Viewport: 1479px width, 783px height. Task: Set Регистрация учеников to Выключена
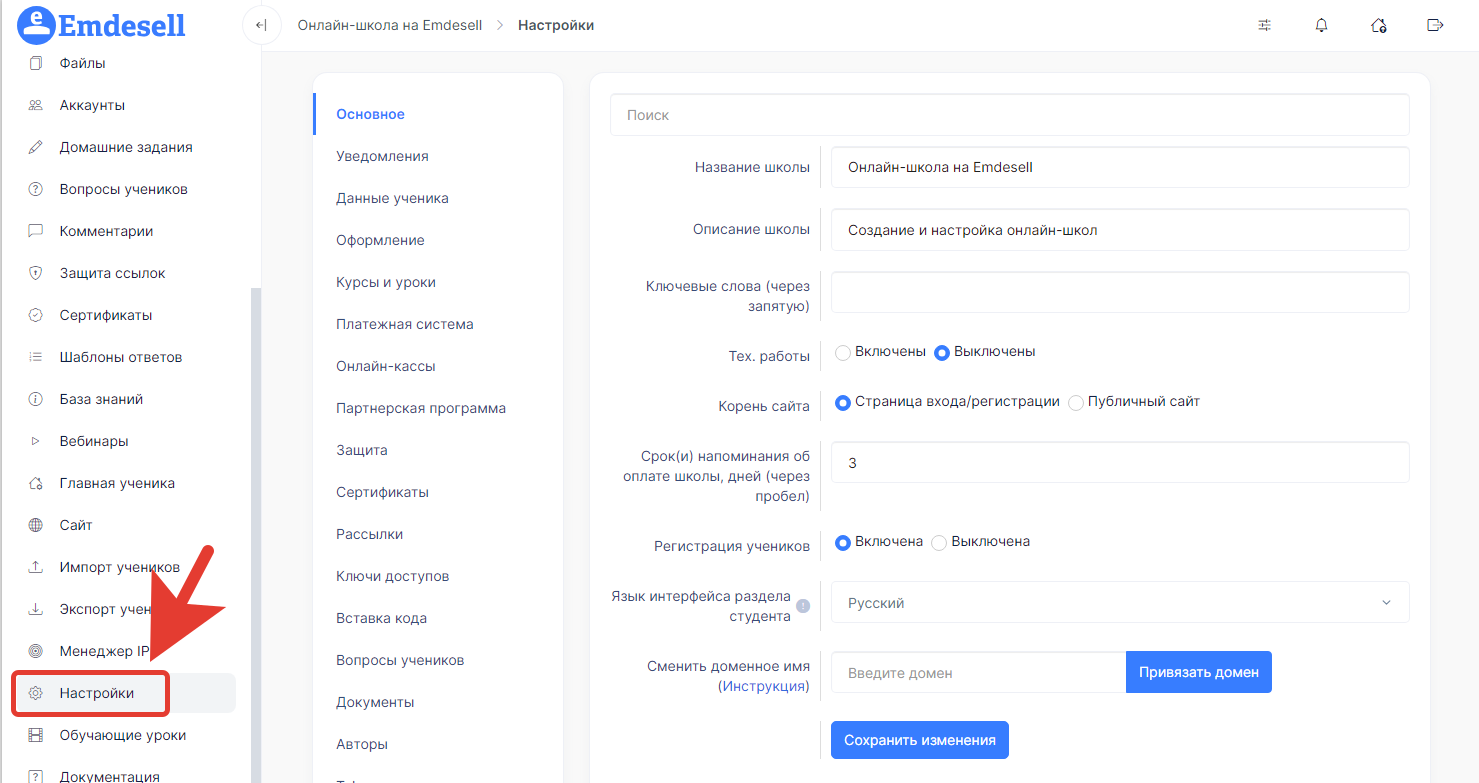[939, 542]
